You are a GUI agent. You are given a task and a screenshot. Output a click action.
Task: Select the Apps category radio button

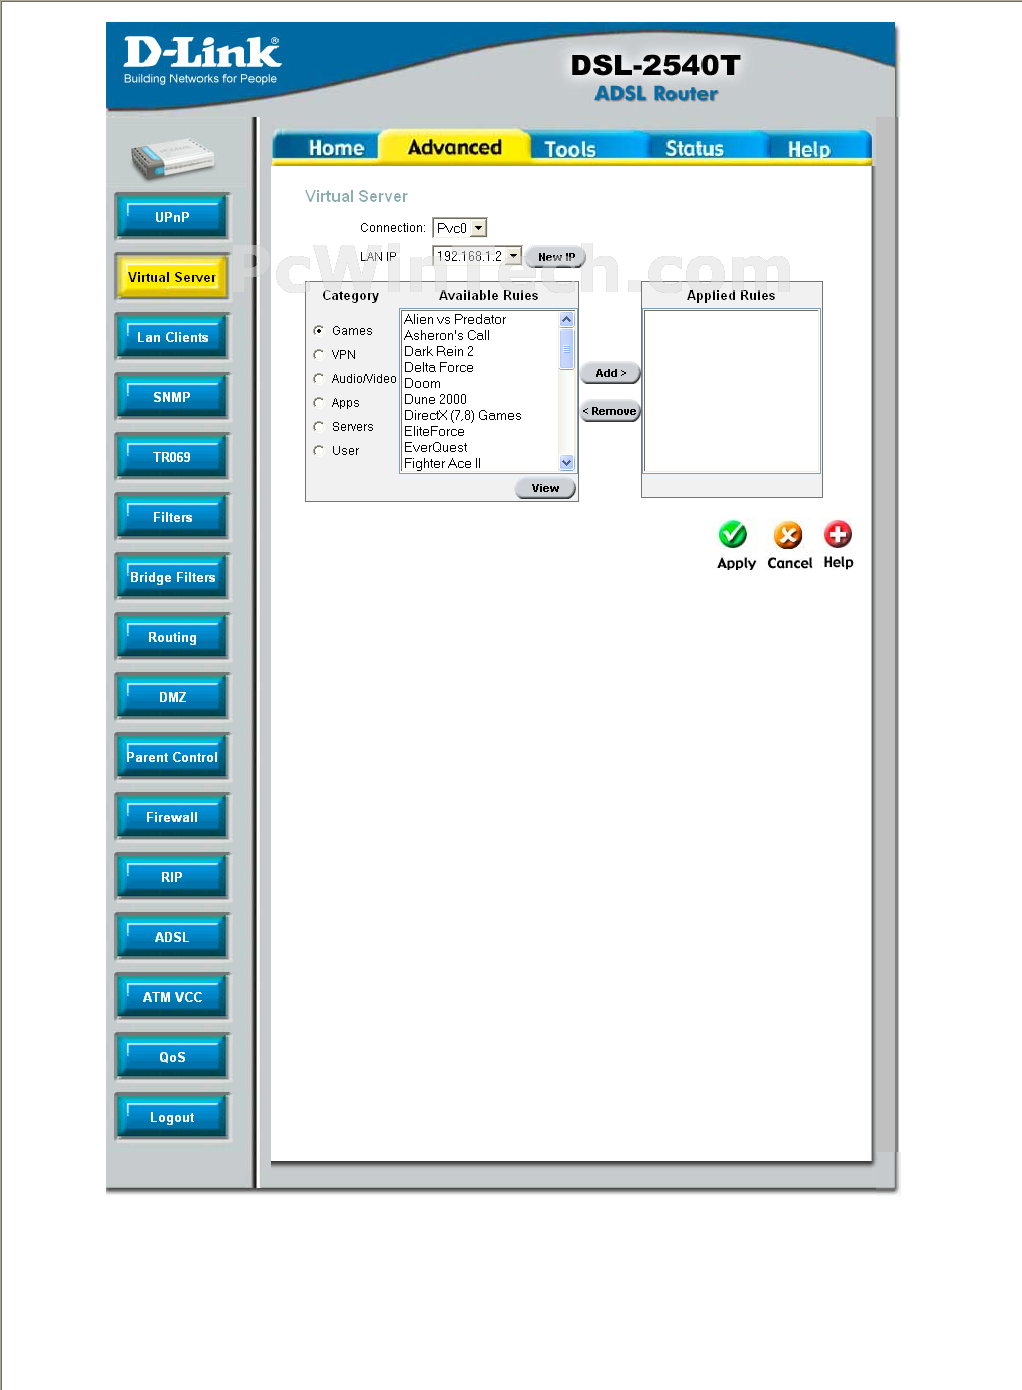319,403
